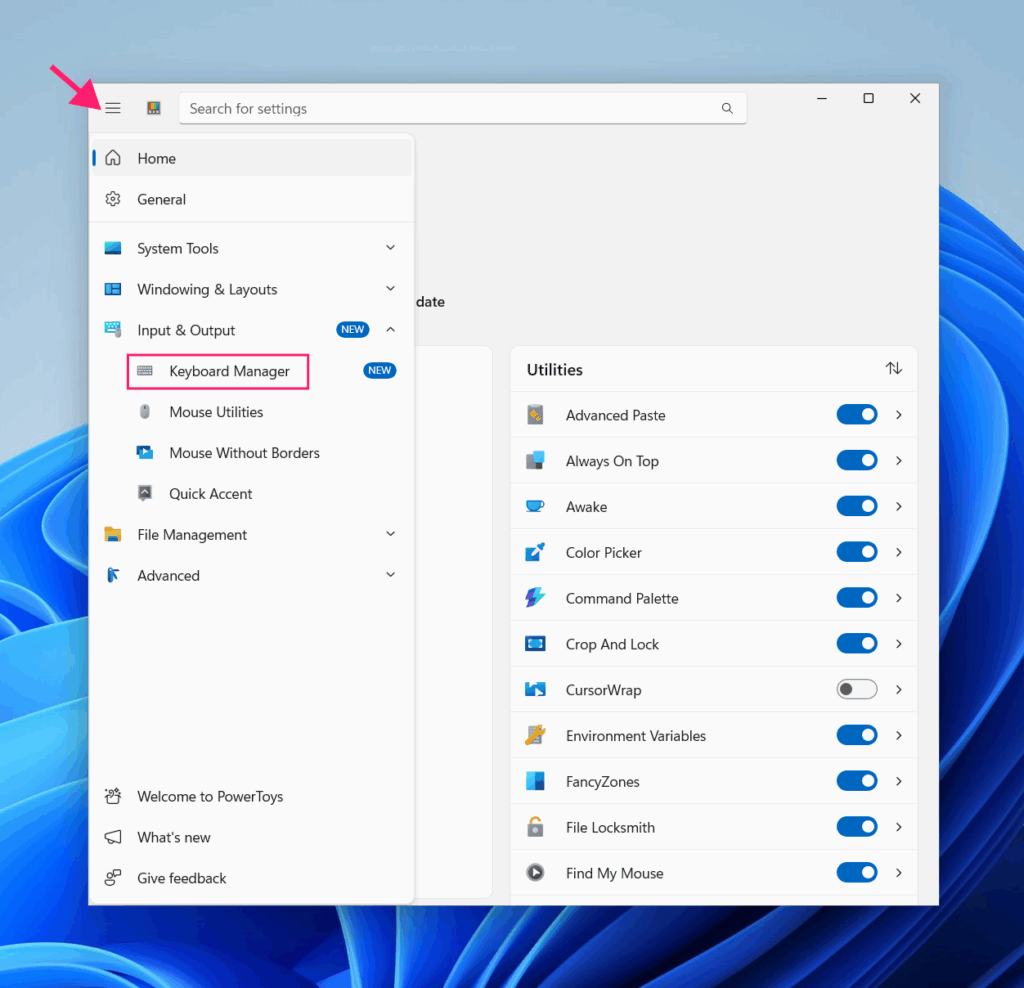Open the Give feedback label
Image resolution: width=1024 pixels, height=988 pixels.
tap(182, 878)
